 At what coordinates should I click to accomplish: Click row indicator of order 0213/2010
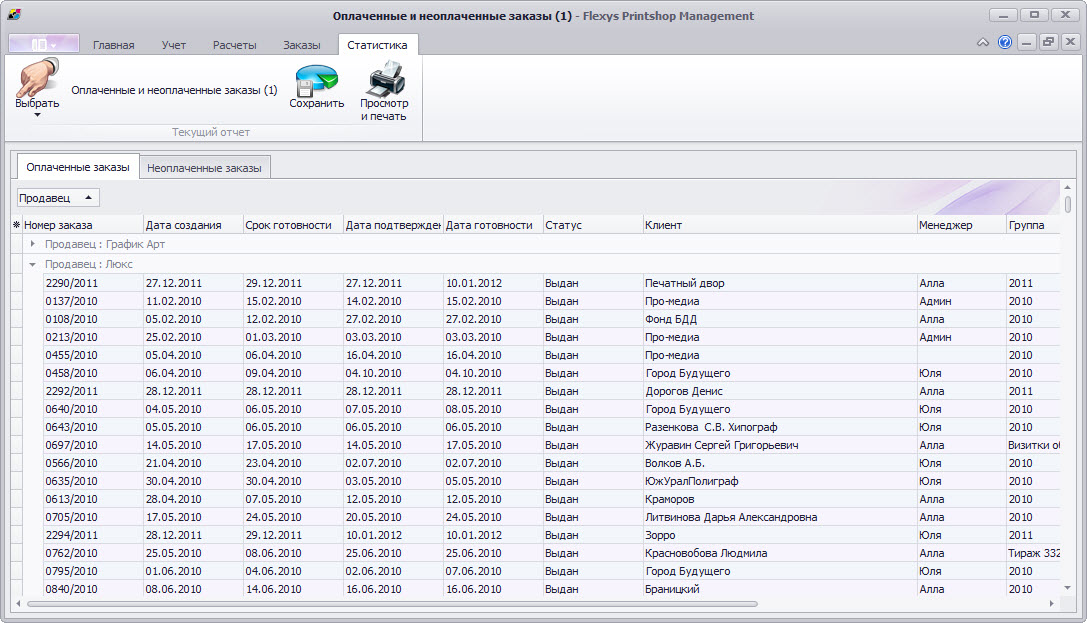(17, 337)
